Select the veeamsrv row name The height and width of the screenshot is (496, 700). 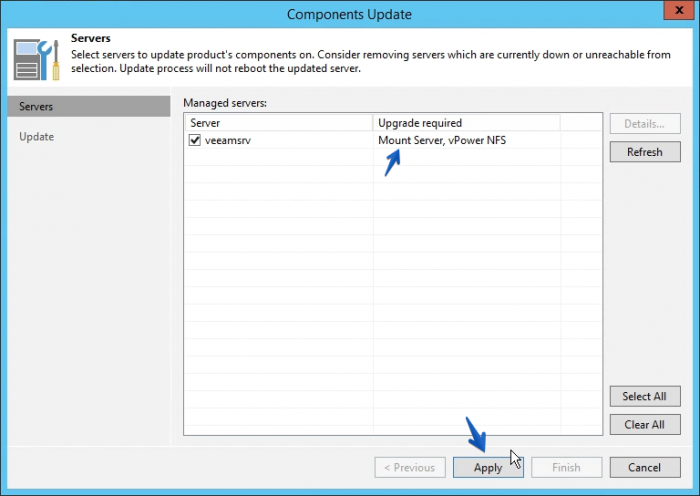[228, 140]
